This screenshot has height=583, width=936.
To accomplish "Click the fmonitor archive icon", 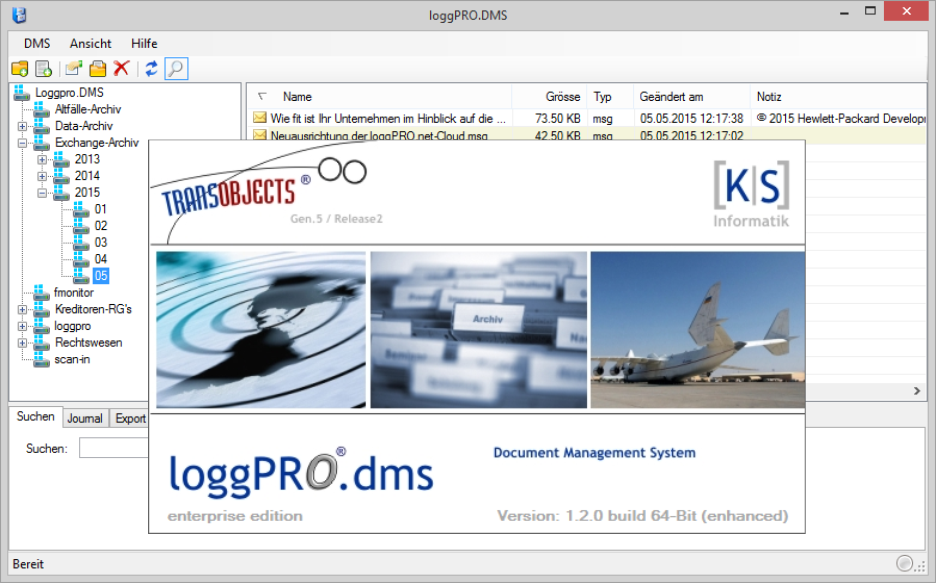I will [42, 293].
